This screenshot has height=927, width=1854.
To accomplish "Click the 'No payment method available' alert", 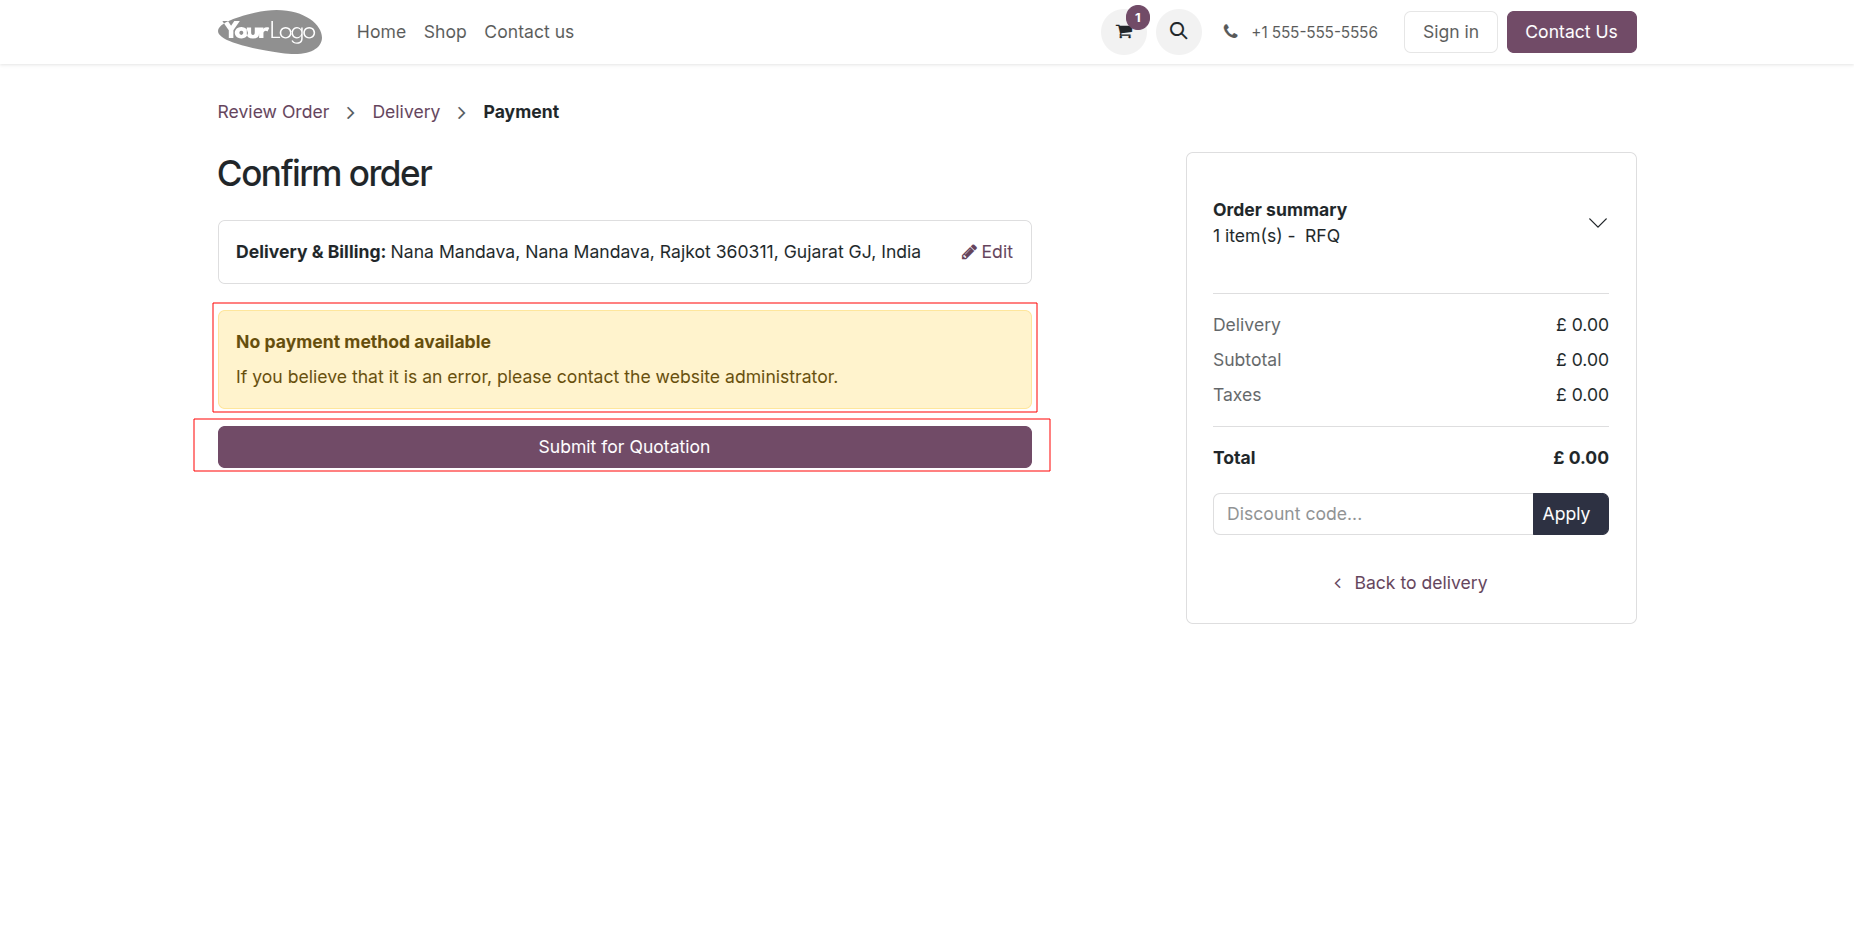I will (x=624, y=359).
